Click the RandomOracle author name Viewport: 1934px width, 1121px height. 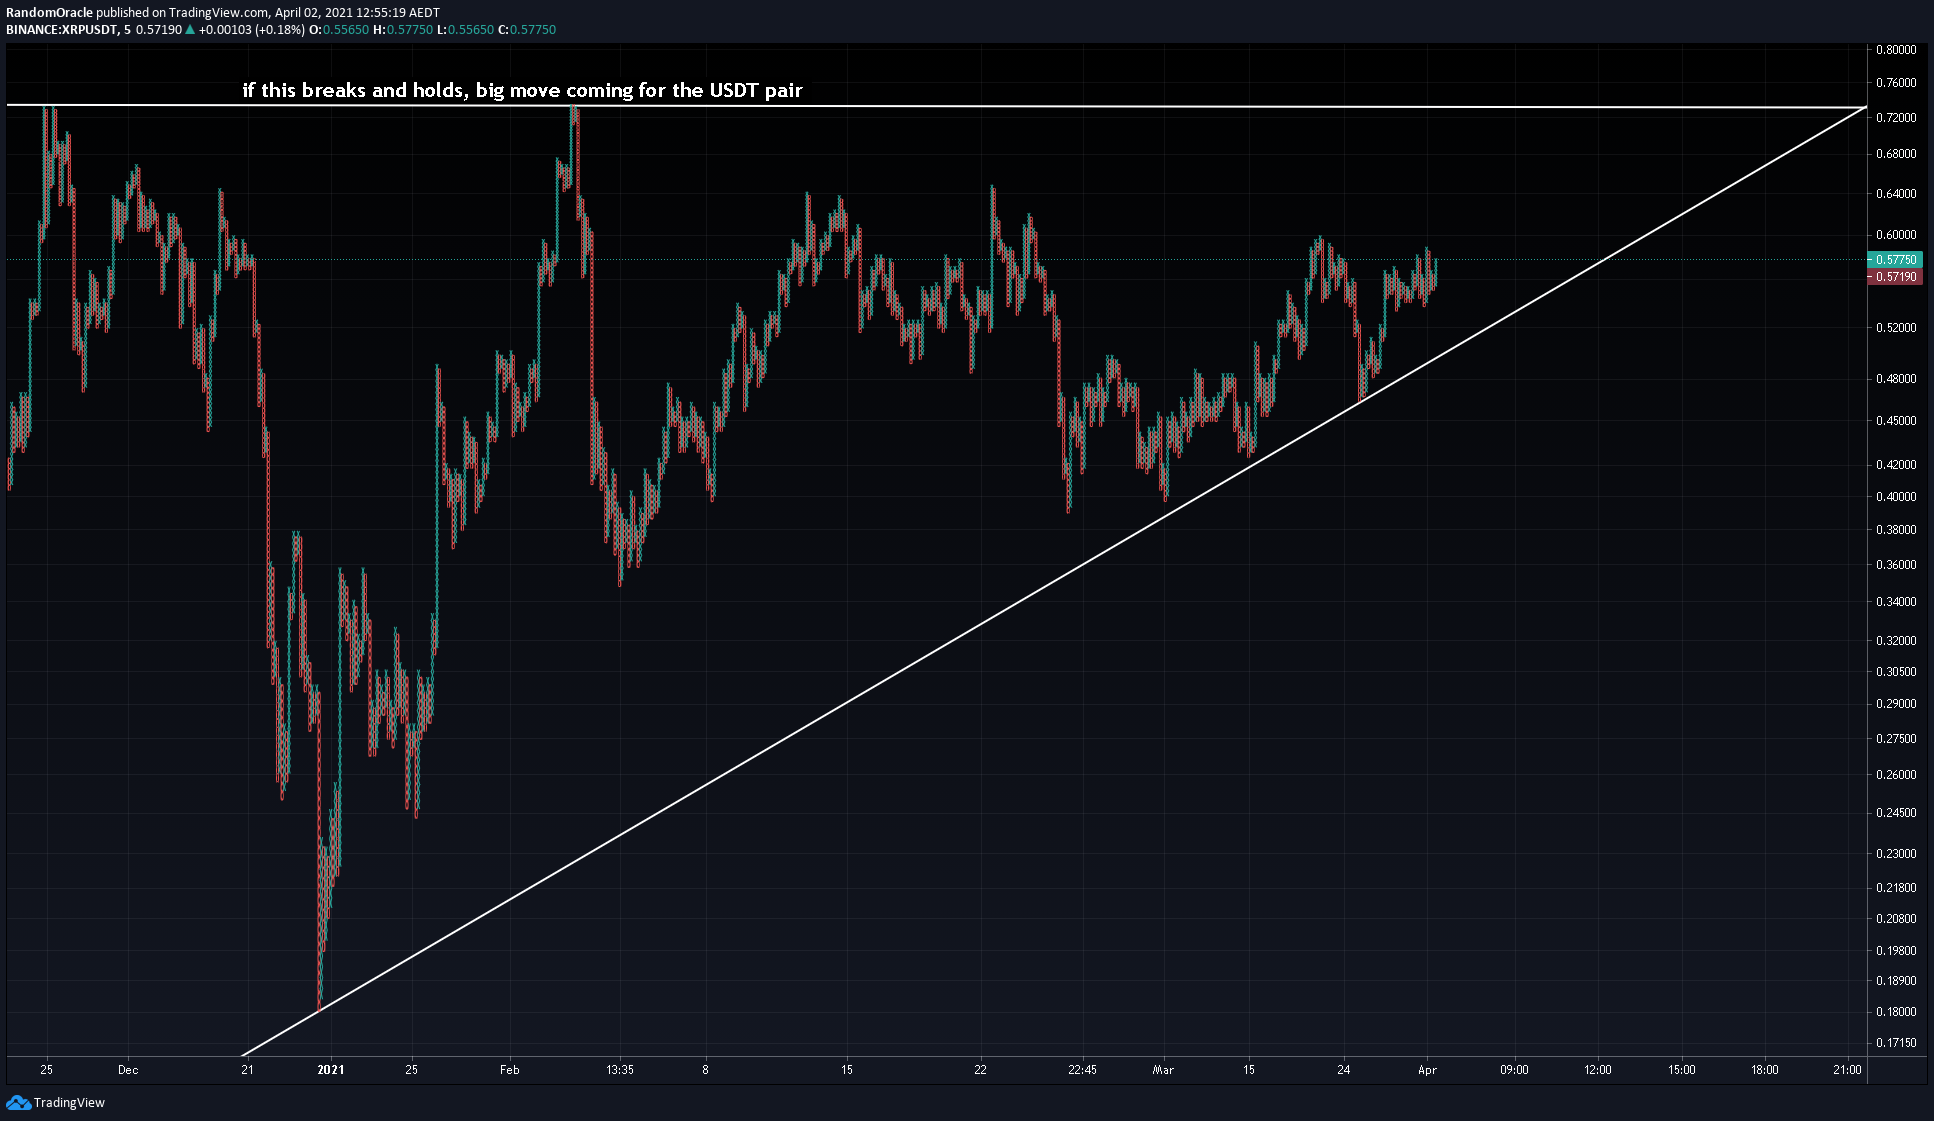(49, 13)
